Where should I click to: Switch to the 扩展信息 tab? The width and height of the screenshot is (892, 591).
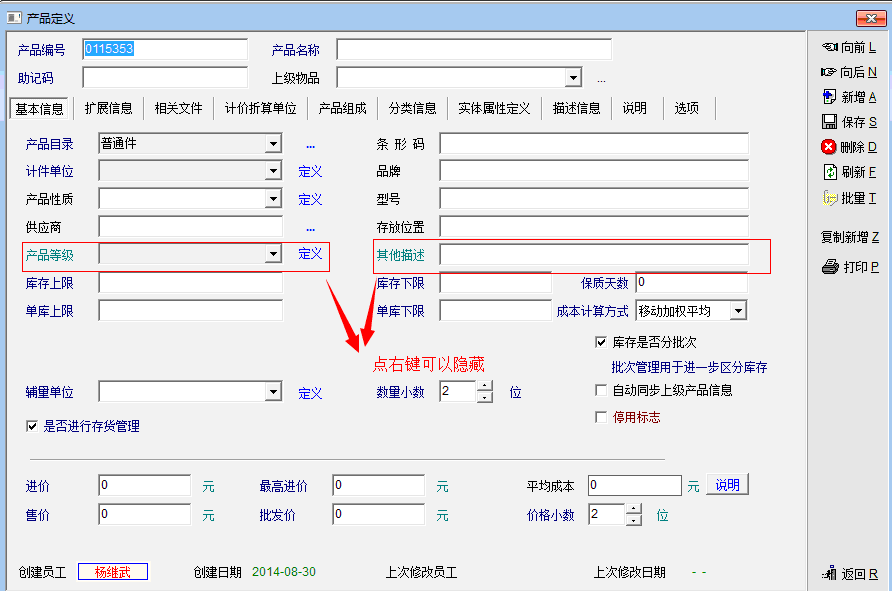tap(108, 108)
